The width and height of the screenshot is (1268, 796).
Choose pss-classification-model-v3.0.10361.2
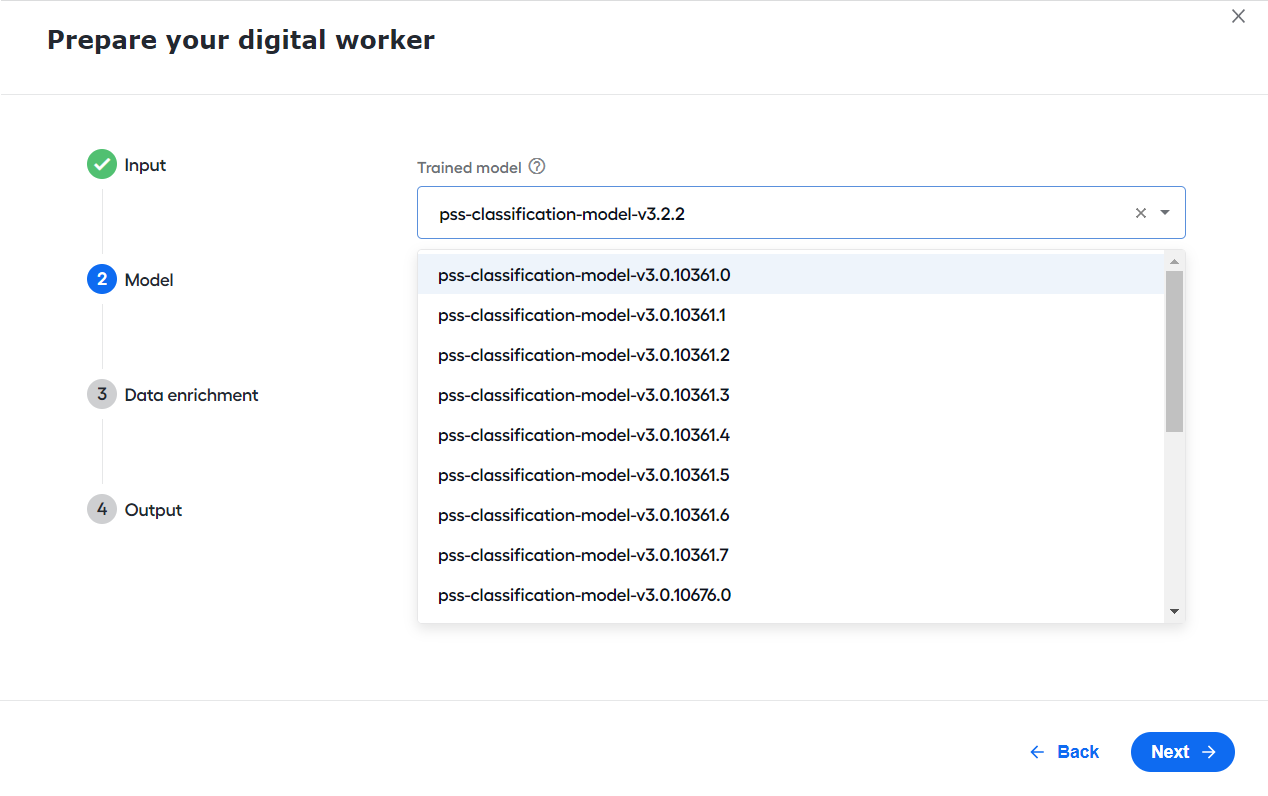[791, 355]
